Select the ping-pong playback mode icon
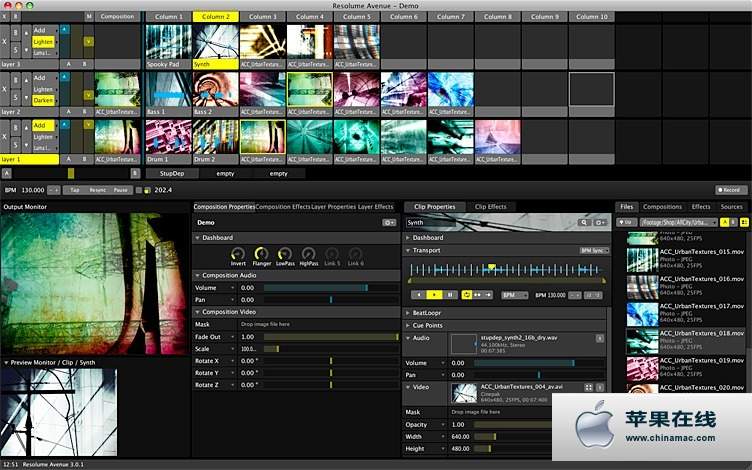This screenshot has height=470, width=752. tap(477, 295)
